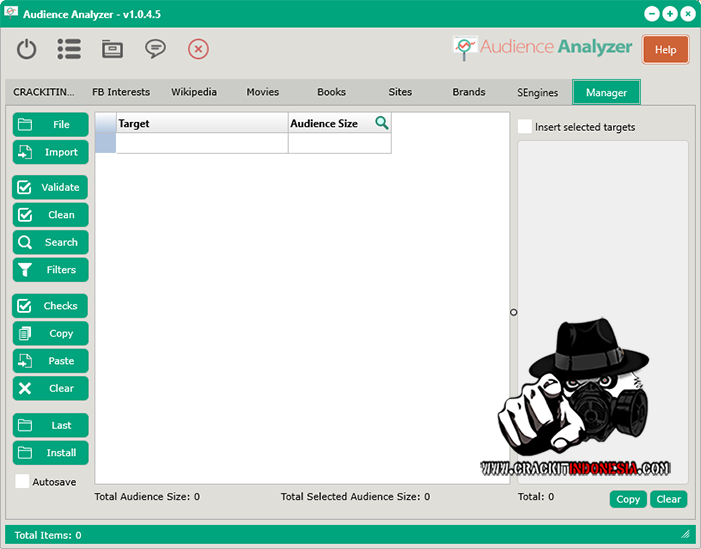Click the power icon in the top toolbar

pyautogui.click(x=27, y=49)
